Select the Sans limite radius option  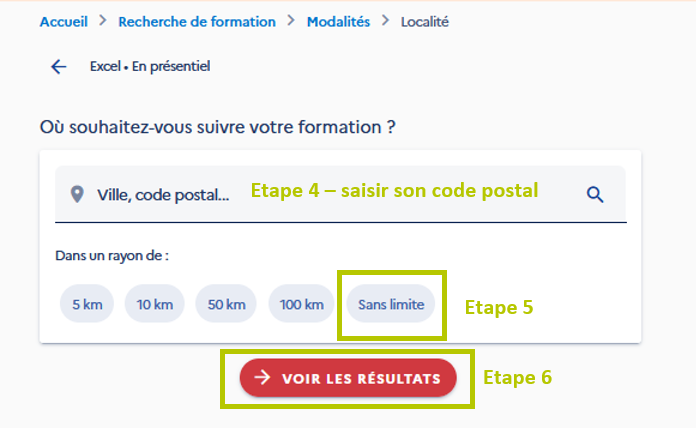(x=391, y=304)
